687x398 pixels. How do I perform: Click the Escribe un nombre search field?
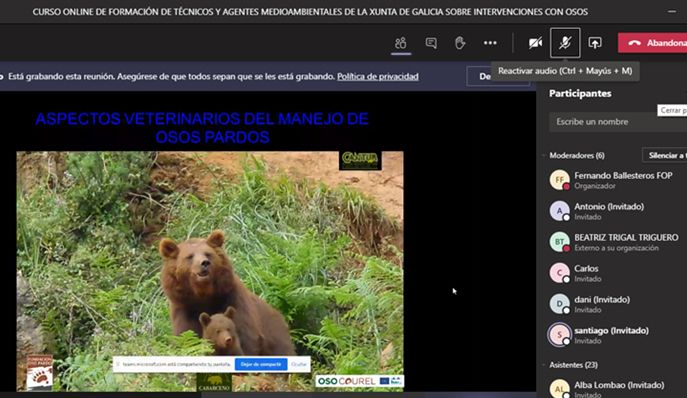pyautogui.click(x=618, y=122)
